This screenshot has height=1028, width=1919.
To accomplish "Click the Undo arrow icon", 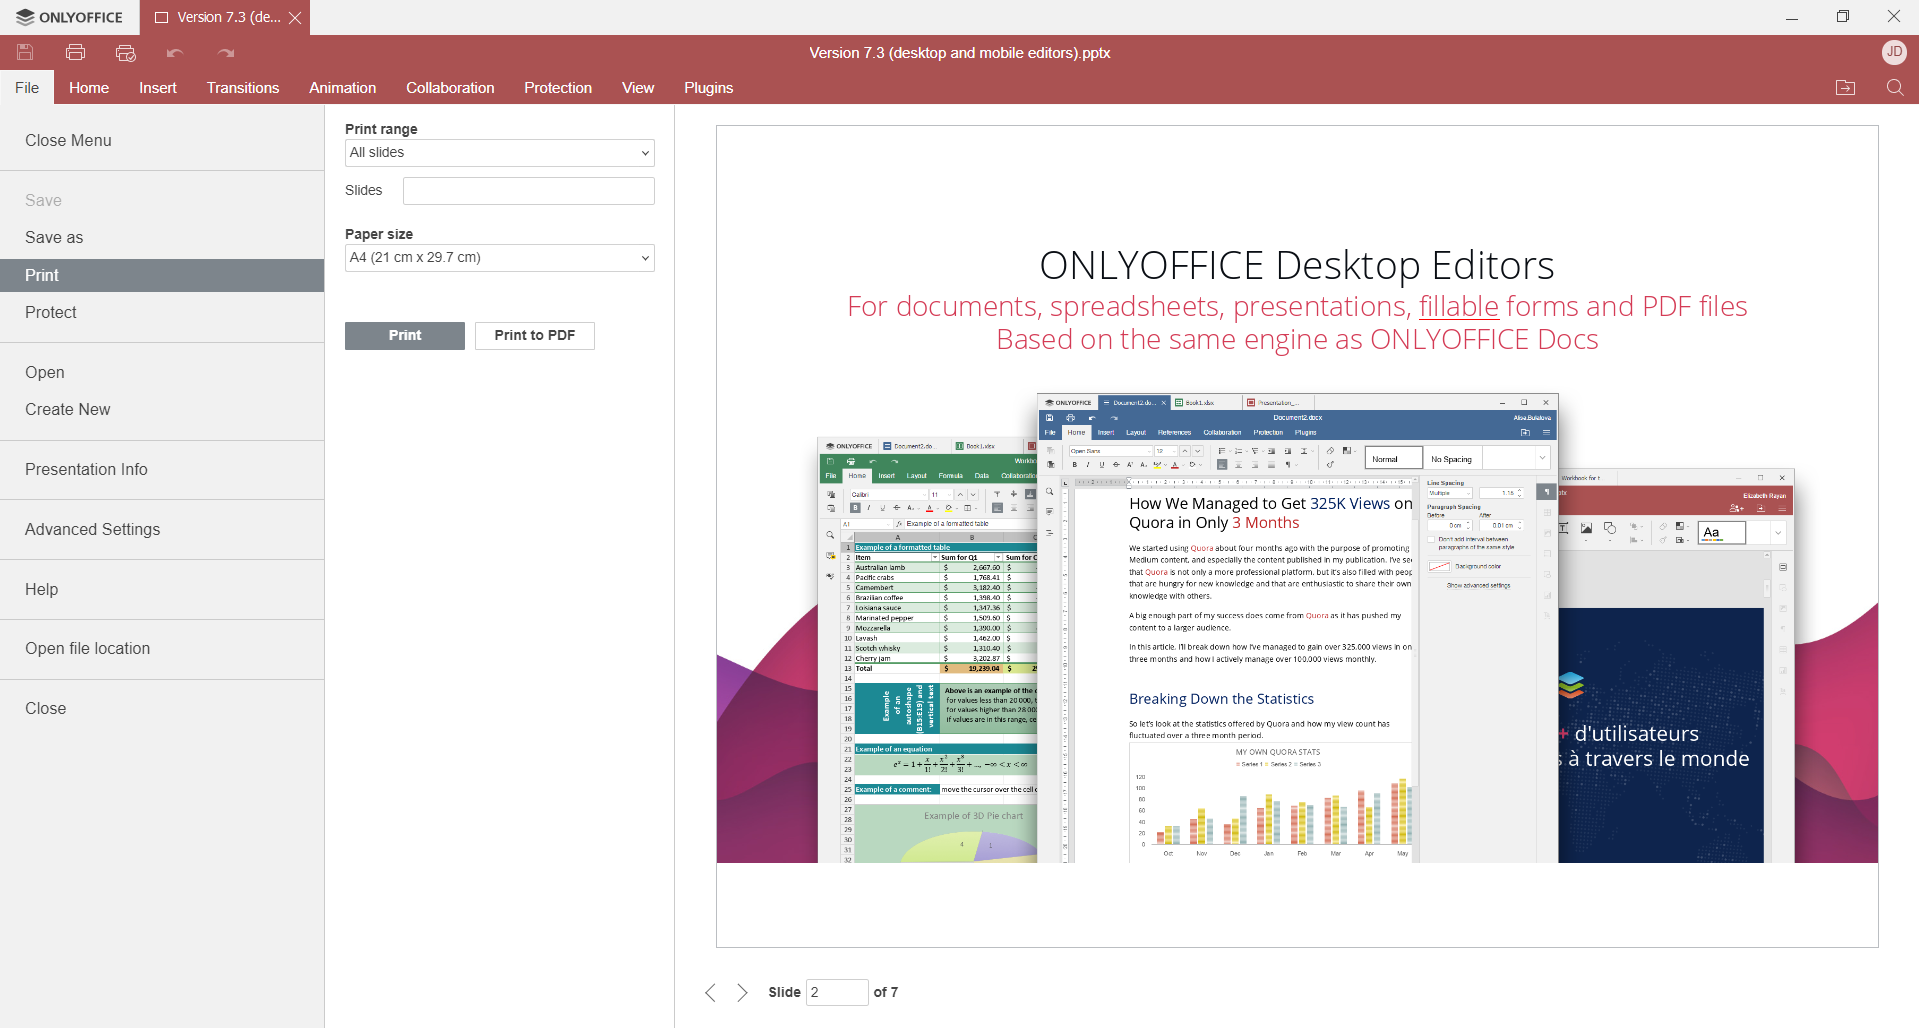I will [x=175, y=53].
